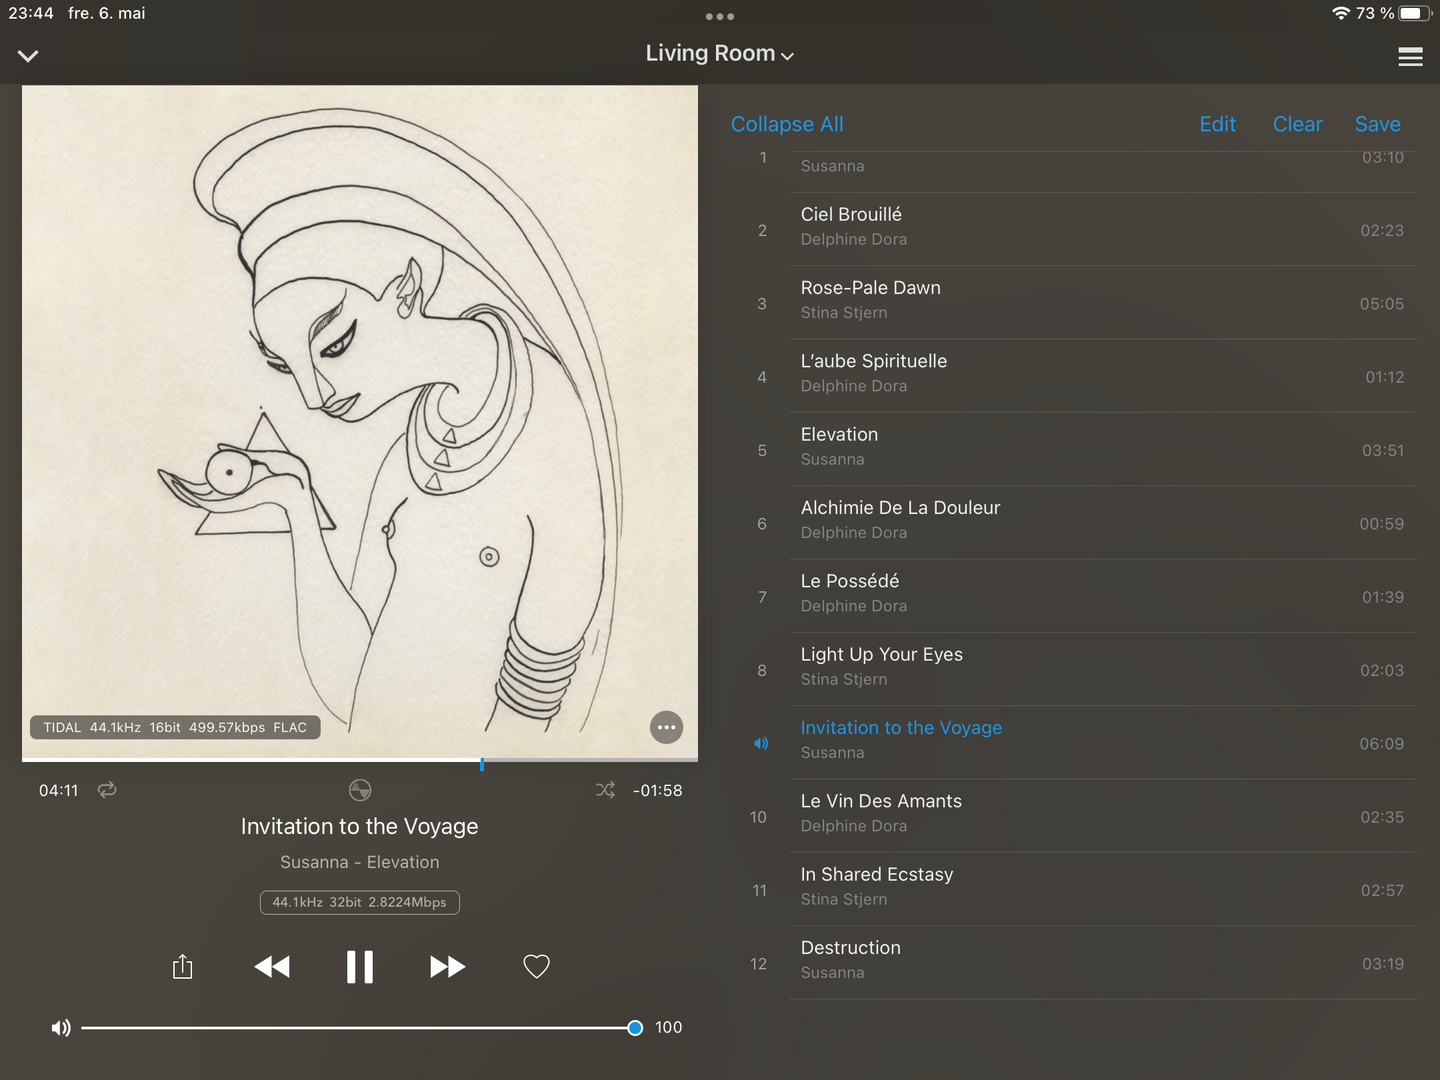Click the round globe icon below the progress bar
The width and height of the screenshot is (1440, 1080).
(360, 790)
